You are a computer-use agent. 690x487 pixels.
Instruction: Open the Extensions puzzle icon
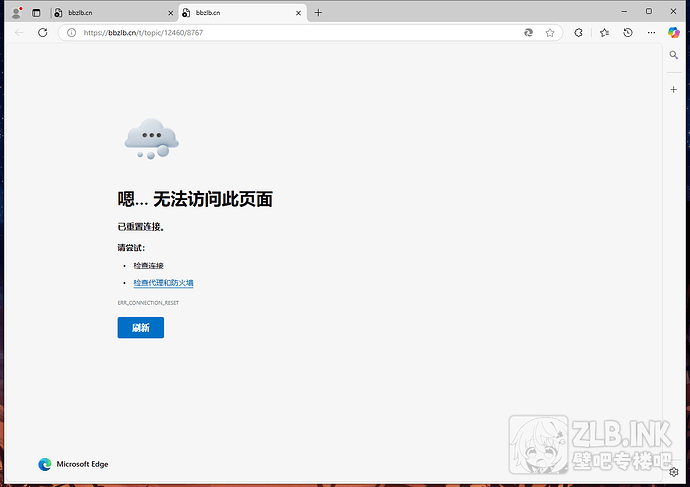click(578, 33)
